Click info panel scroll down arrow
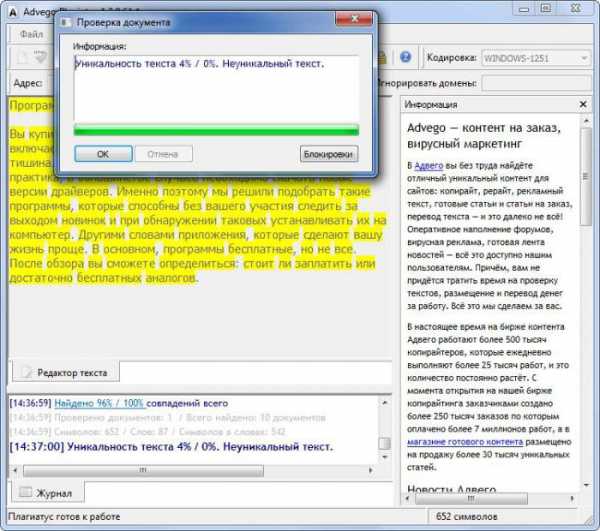600x531 pixels. tap(586, 485)
